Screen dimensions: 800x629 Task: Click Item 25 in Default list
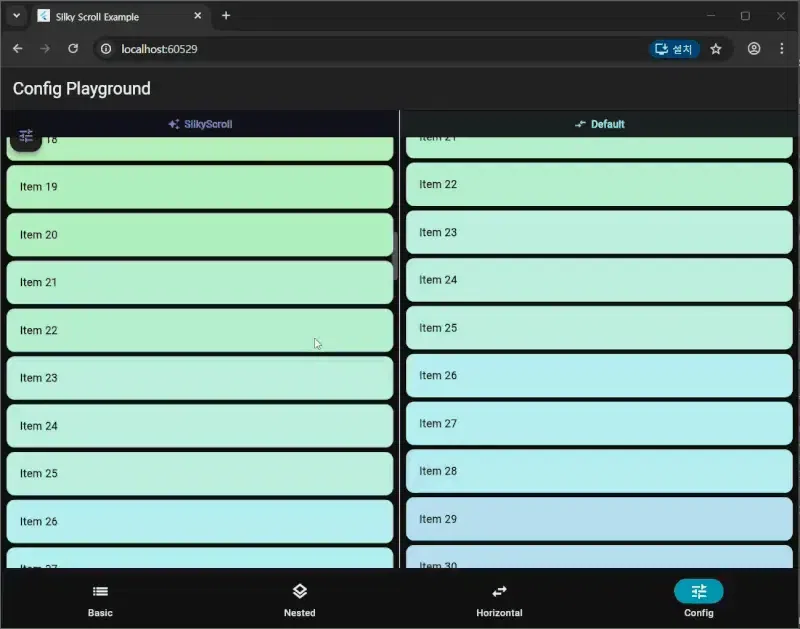599,328
